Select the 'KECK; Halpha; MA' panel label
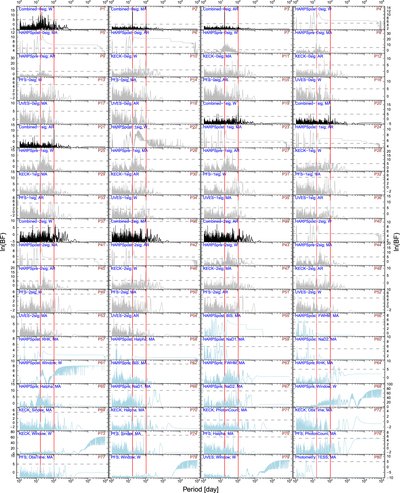Image resolution: width=400 pixels, height=493 pixels. 128,410
